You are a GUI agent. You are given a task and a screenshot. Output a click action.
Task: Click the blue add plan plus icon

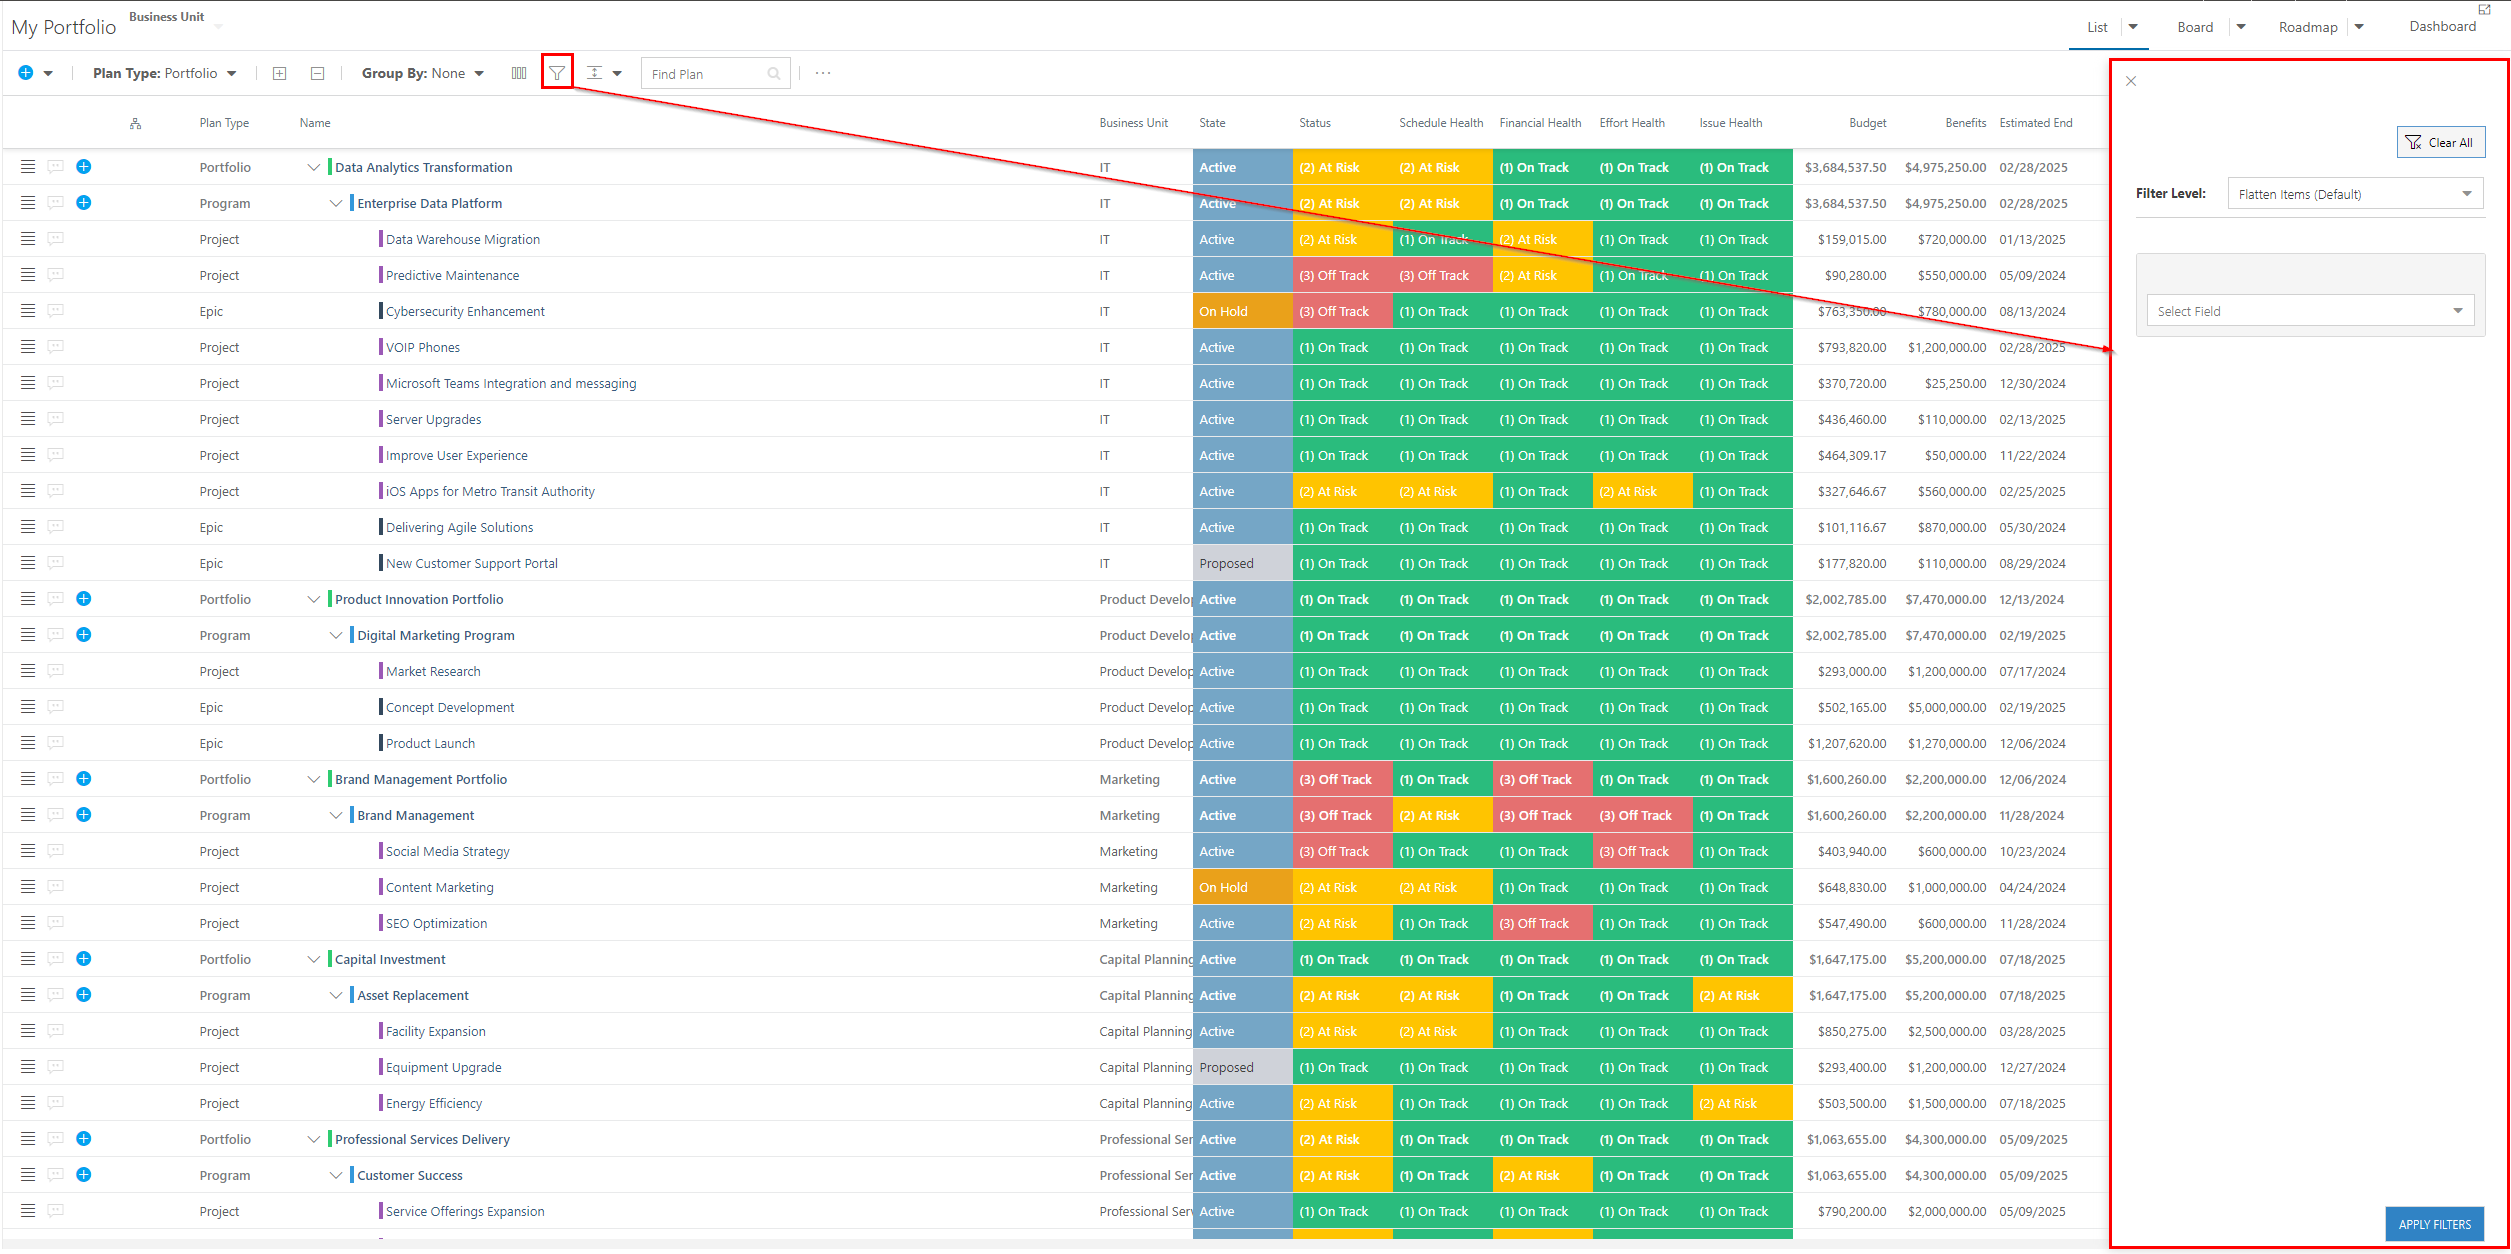pos(26,73)
